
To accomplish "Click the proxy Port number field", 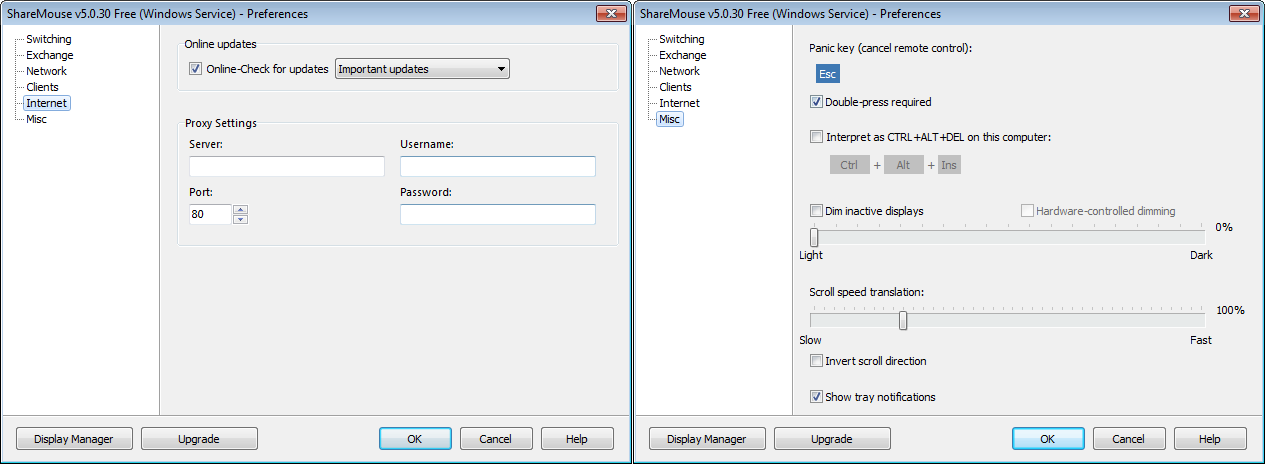I will click(x=210, y=214).
